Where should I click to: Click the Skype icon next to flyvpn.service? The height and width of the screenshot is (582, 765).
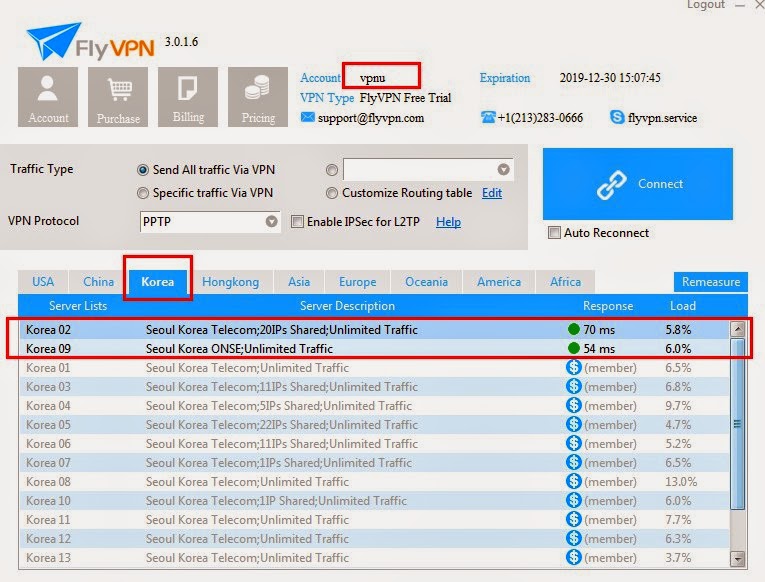pyautogui.click(x=617, y=117)
